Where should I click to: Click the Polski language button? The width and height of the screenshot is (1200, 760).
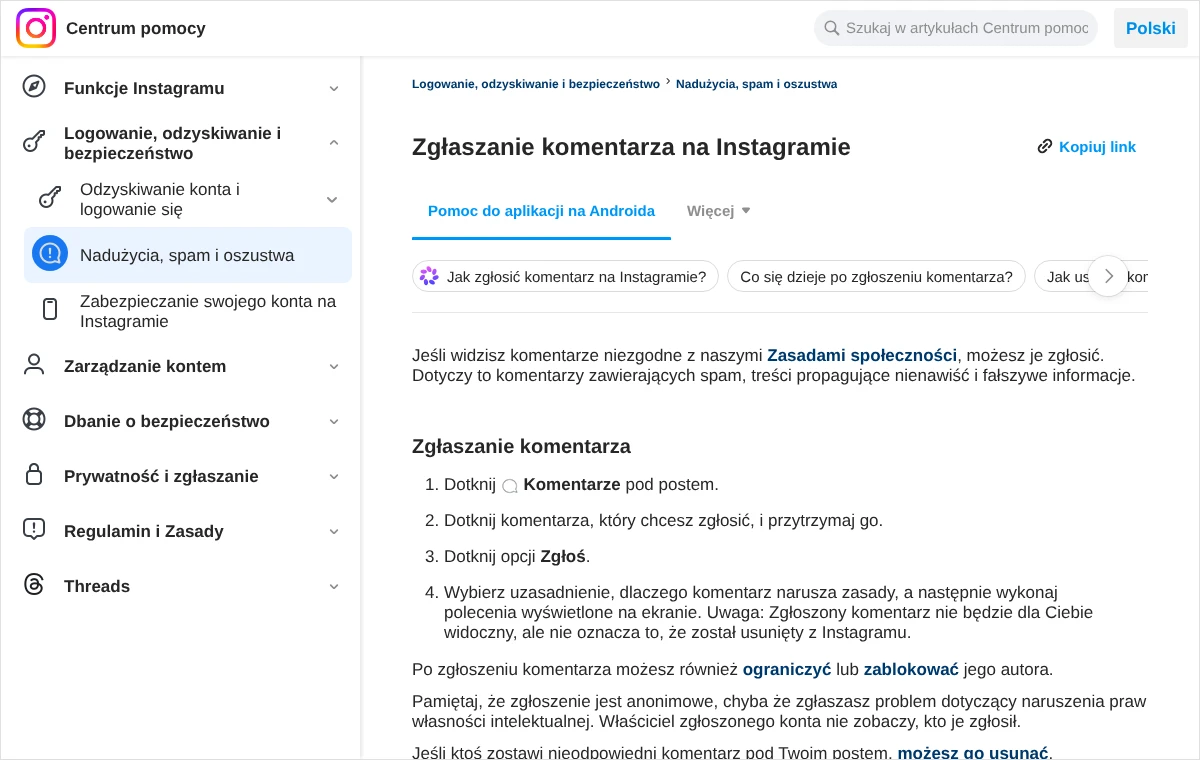pos(1151,28)
